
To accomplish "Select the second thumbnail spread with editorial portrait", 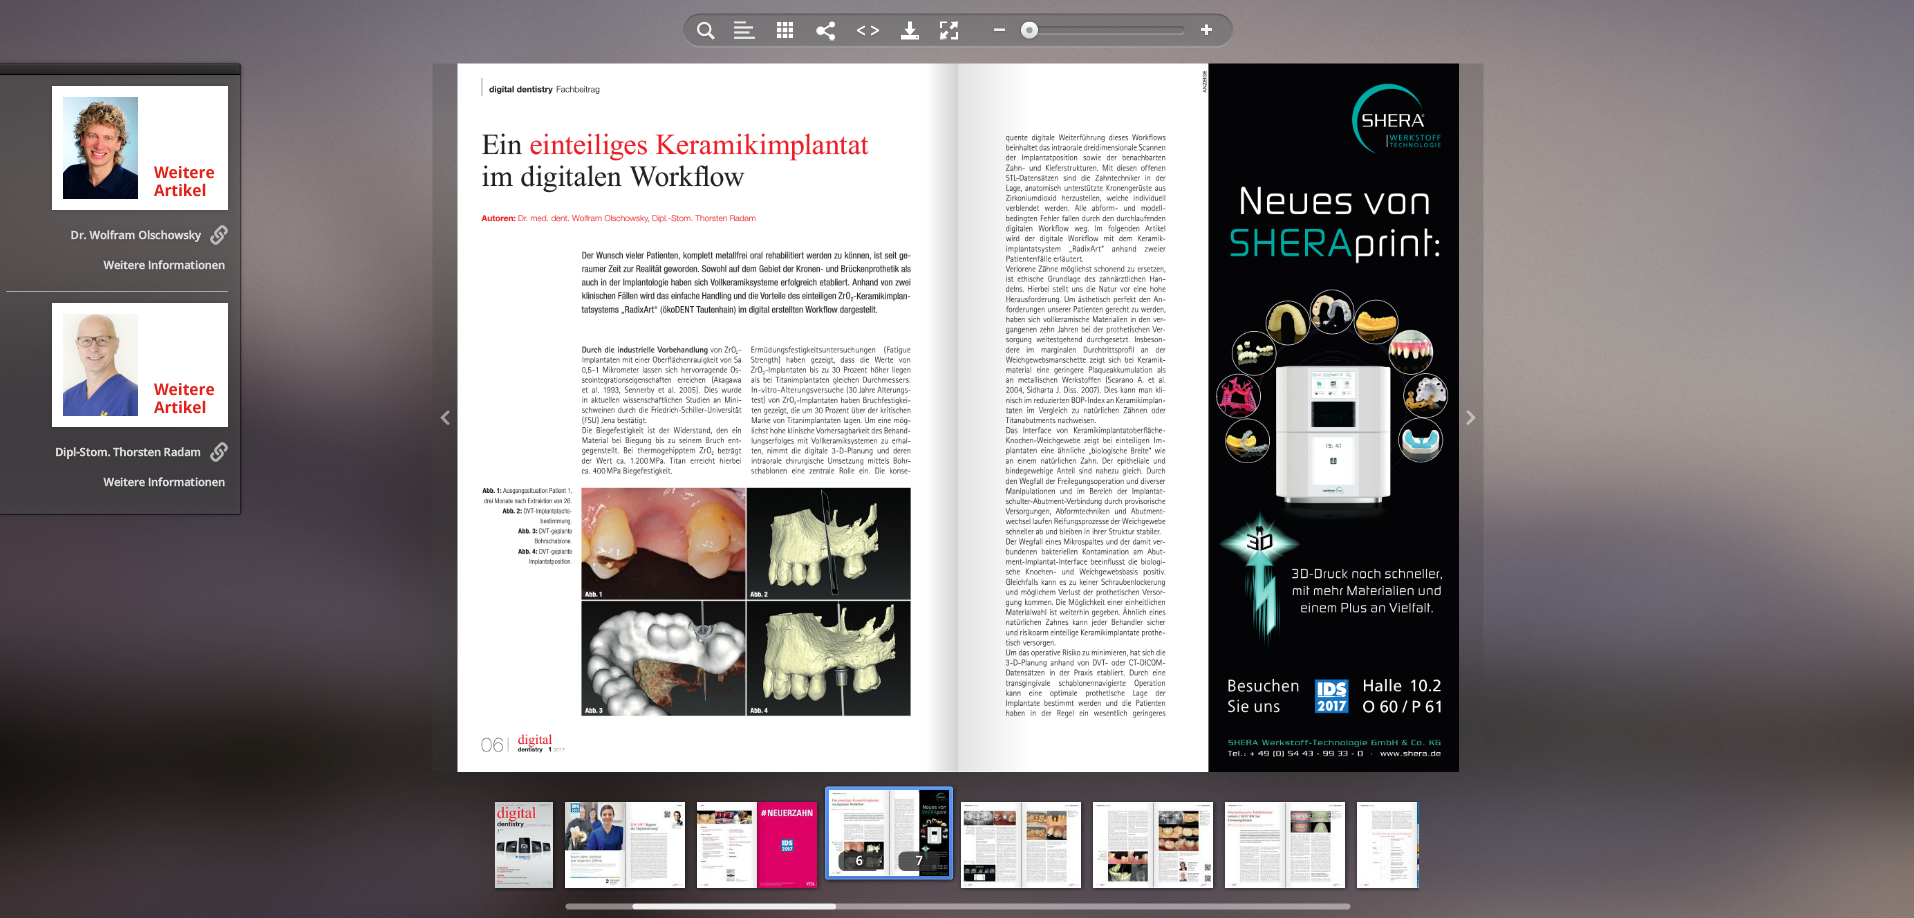I will pos(625,845).
